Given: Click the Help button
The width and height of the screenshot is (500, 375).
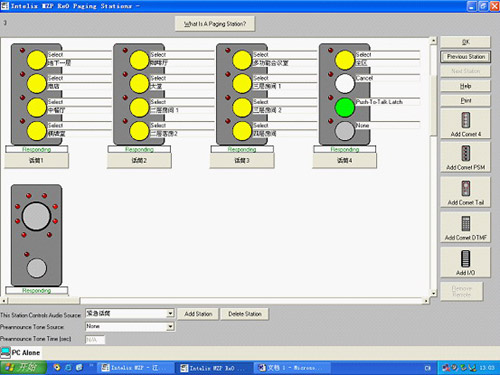Looking at the screenshot, I should click(x=466, y=86).
